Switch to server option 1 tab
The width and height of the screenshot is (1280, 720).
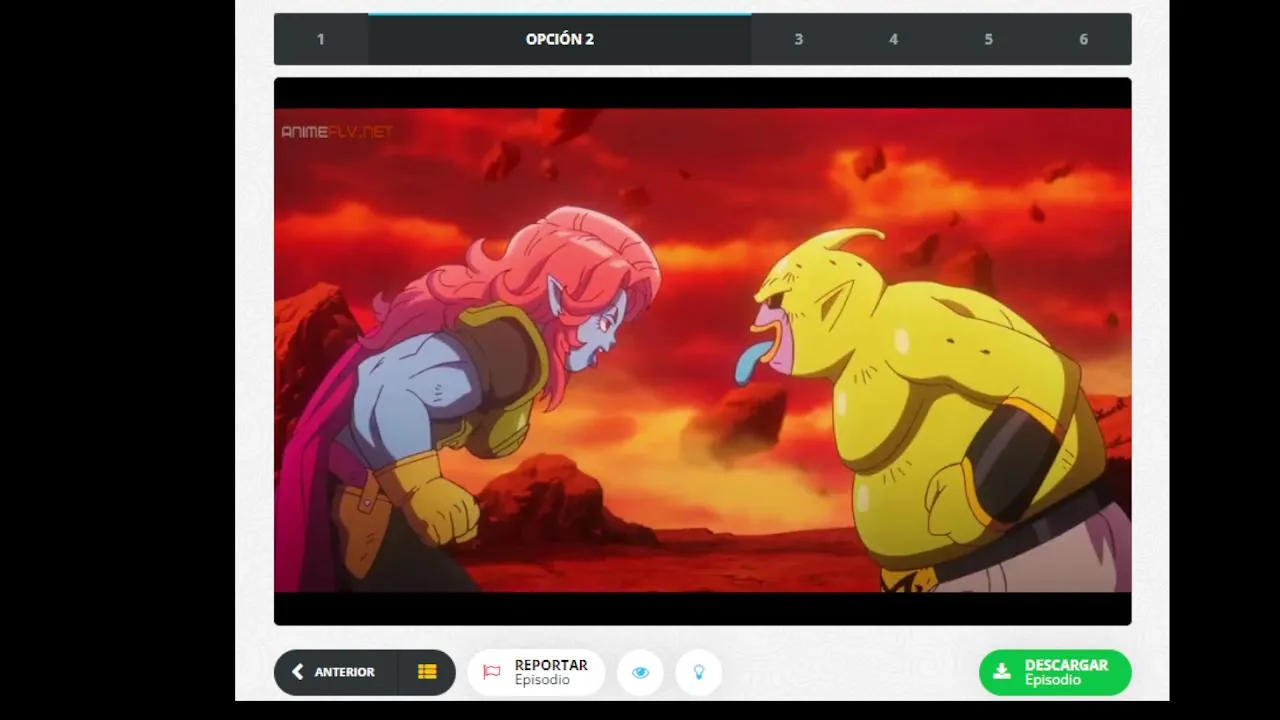[x=321, y=39]
